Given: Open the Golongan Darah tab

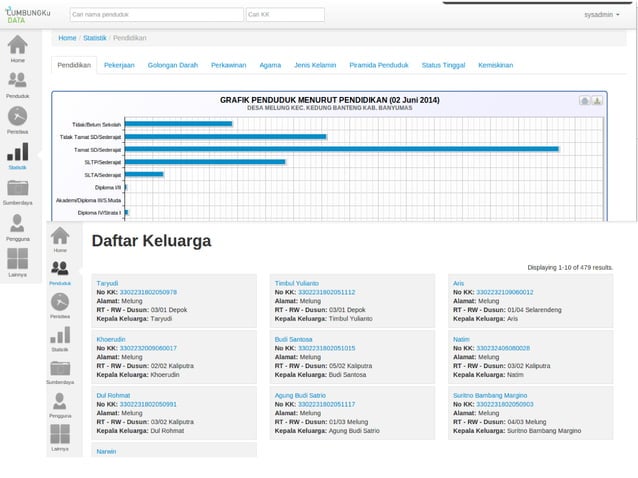Looking at the screenshot, I should 172,65.
